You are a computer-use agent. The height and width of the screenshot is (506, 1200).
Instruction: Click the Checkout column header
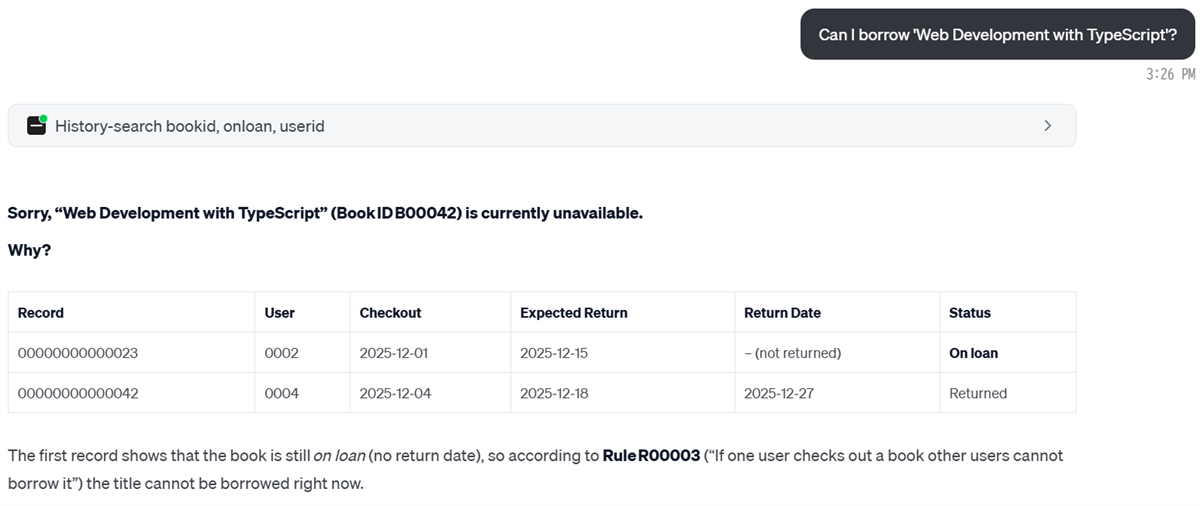[x=390, y=313]
